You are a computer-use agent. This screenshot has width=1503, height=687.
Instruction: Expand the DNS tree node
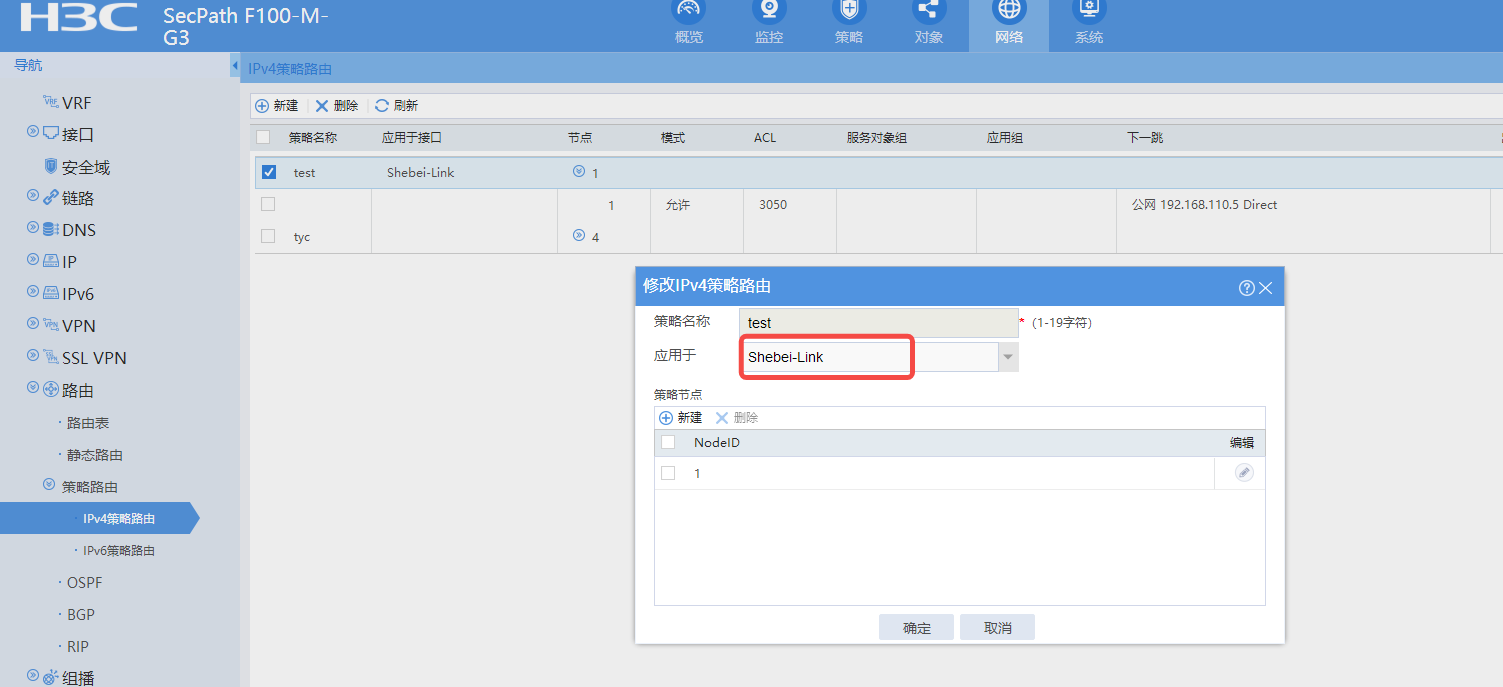point(33,228)
